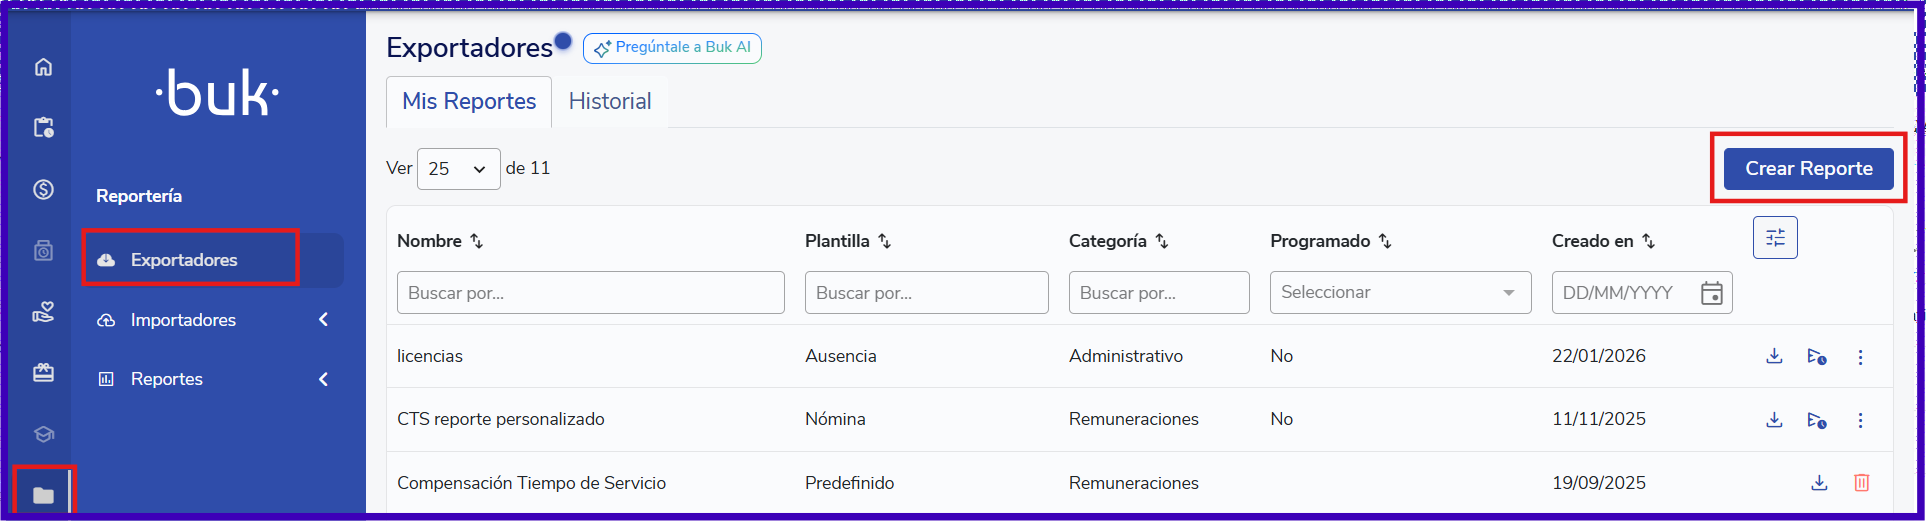Delete the Compensación Tiempo de Servicio report
Screen dimensions: 1926x521
[x=1861, y=483]
